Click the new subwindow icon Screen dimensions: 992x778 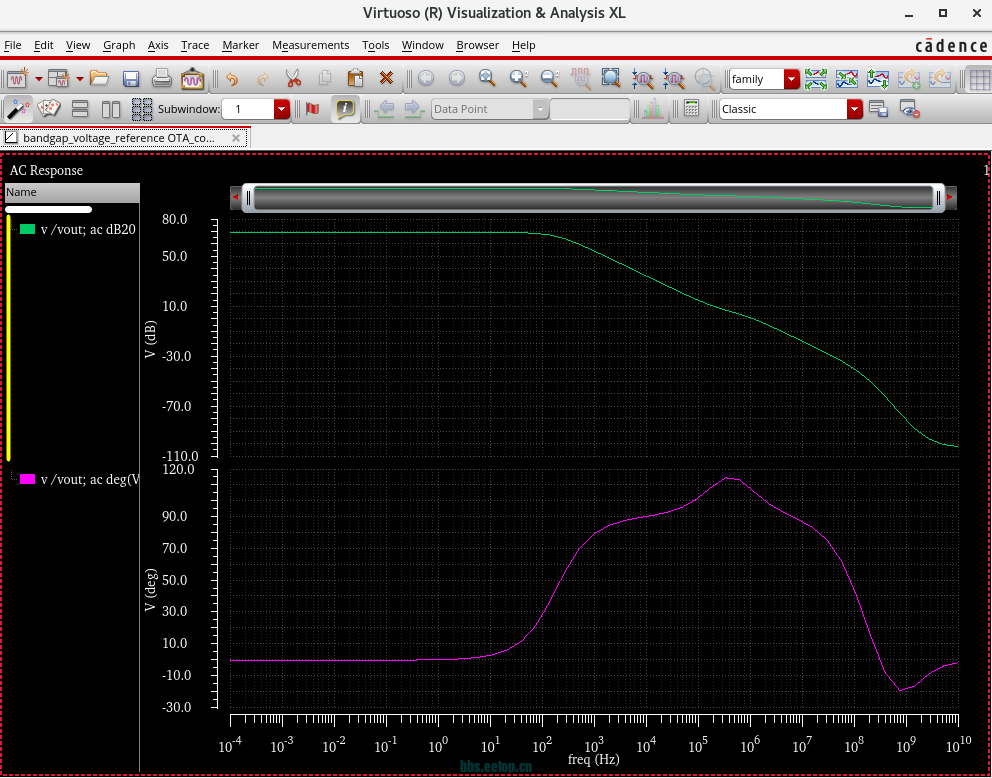tap(59, 78)
